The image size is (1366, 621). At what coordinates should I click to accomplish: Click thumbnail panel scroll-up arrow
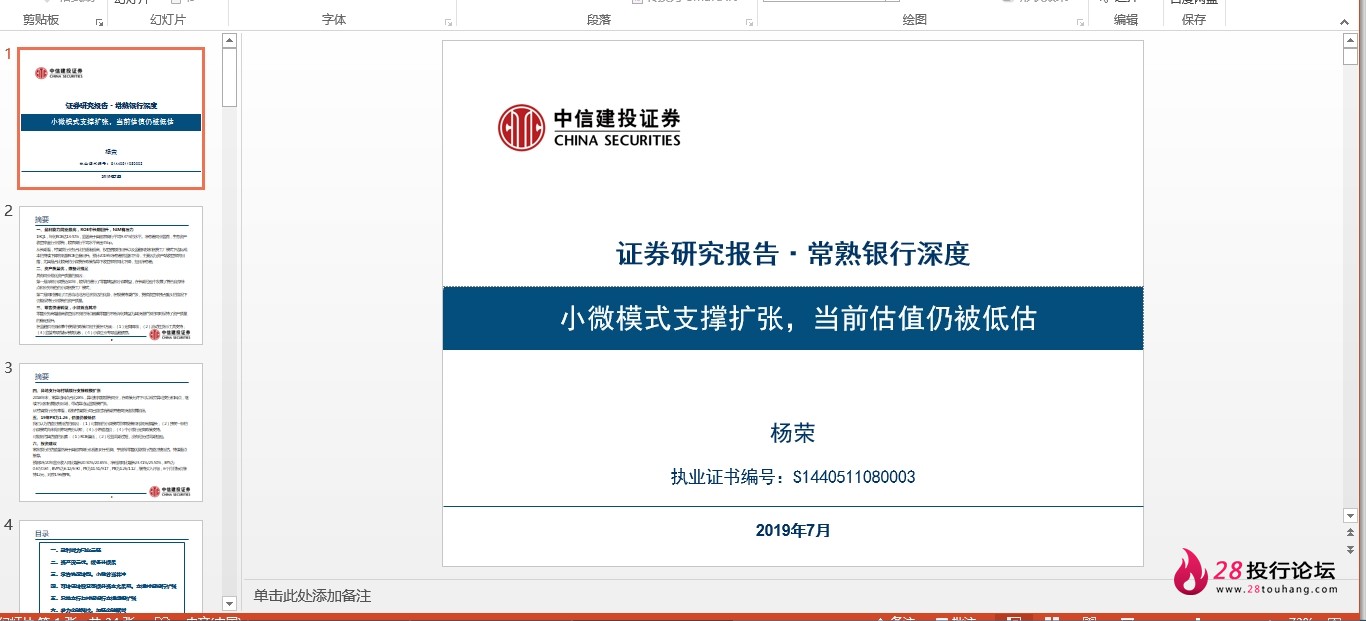(229, 40)
